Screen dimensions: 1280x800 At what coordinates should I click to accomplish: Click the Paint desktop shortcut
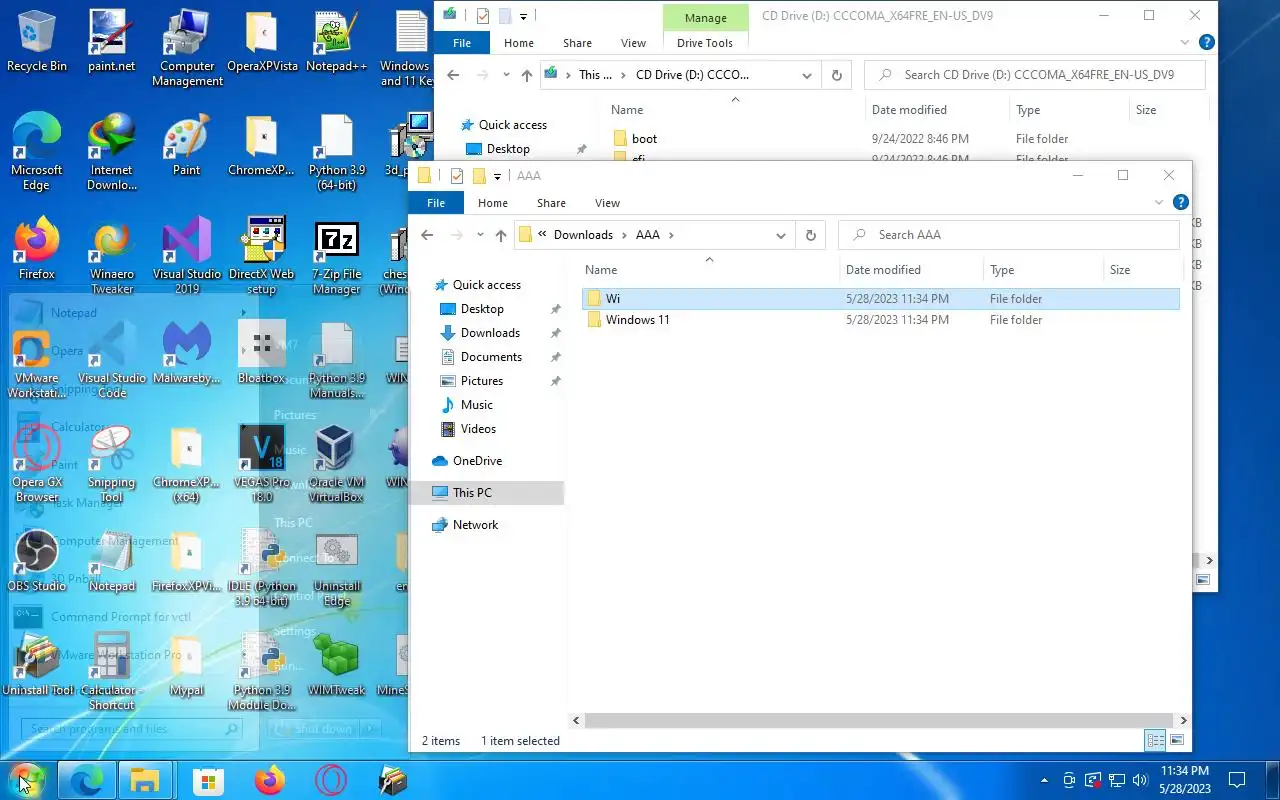[187, 145]
